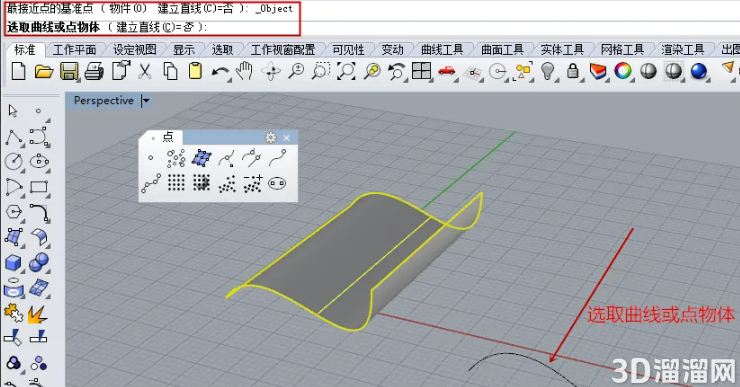Select the Polygon tool in sidebar
Image resolution: width=740 pixels, height=387 pixels.
[14, 212]
